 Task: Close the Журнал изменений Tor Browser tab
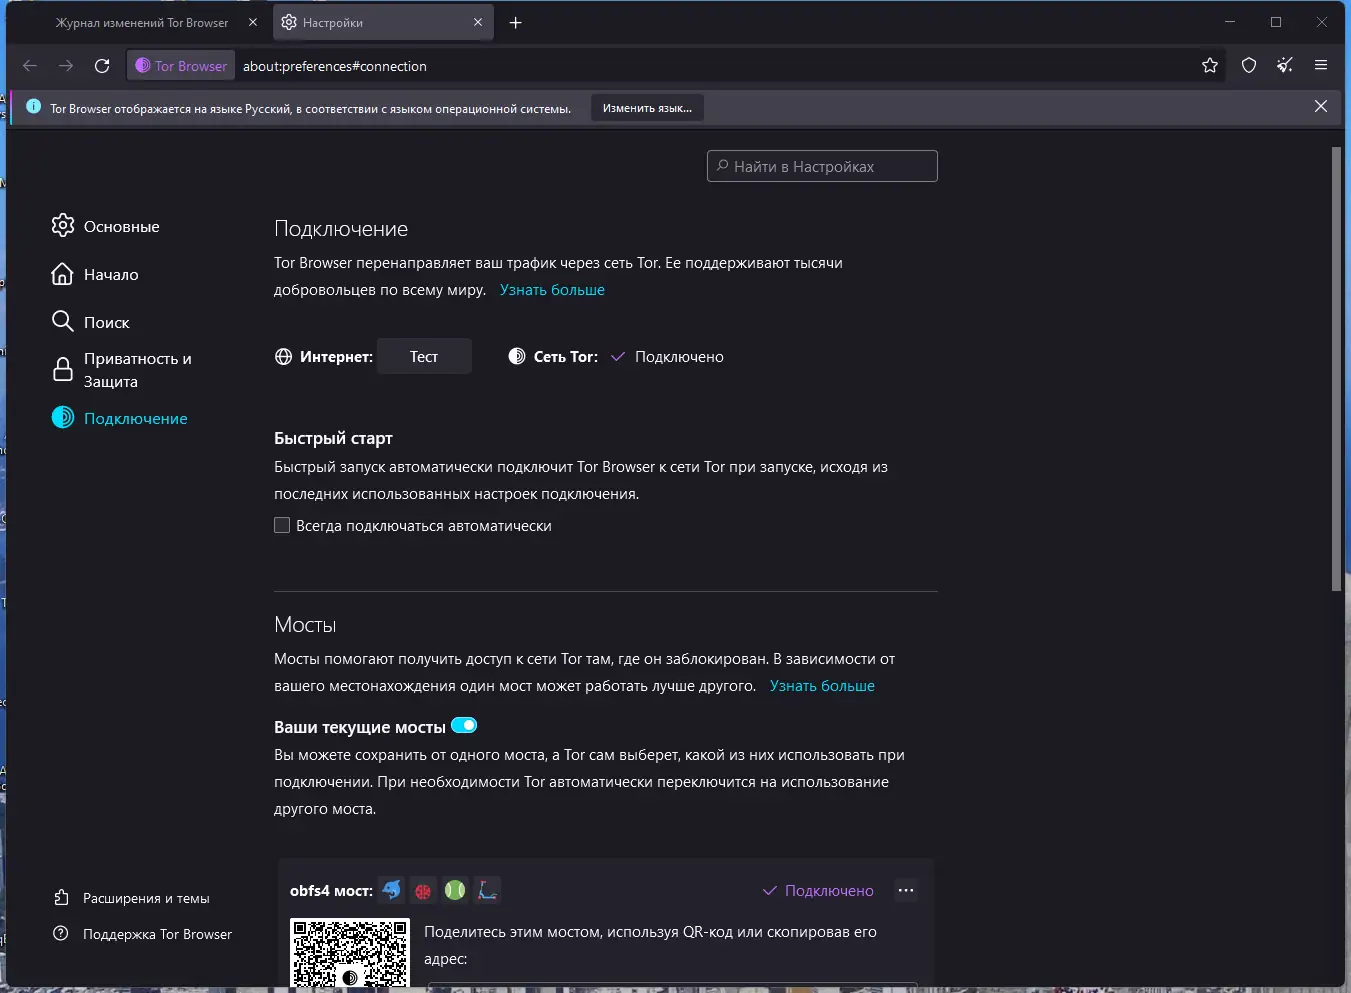tap(253, 22)
